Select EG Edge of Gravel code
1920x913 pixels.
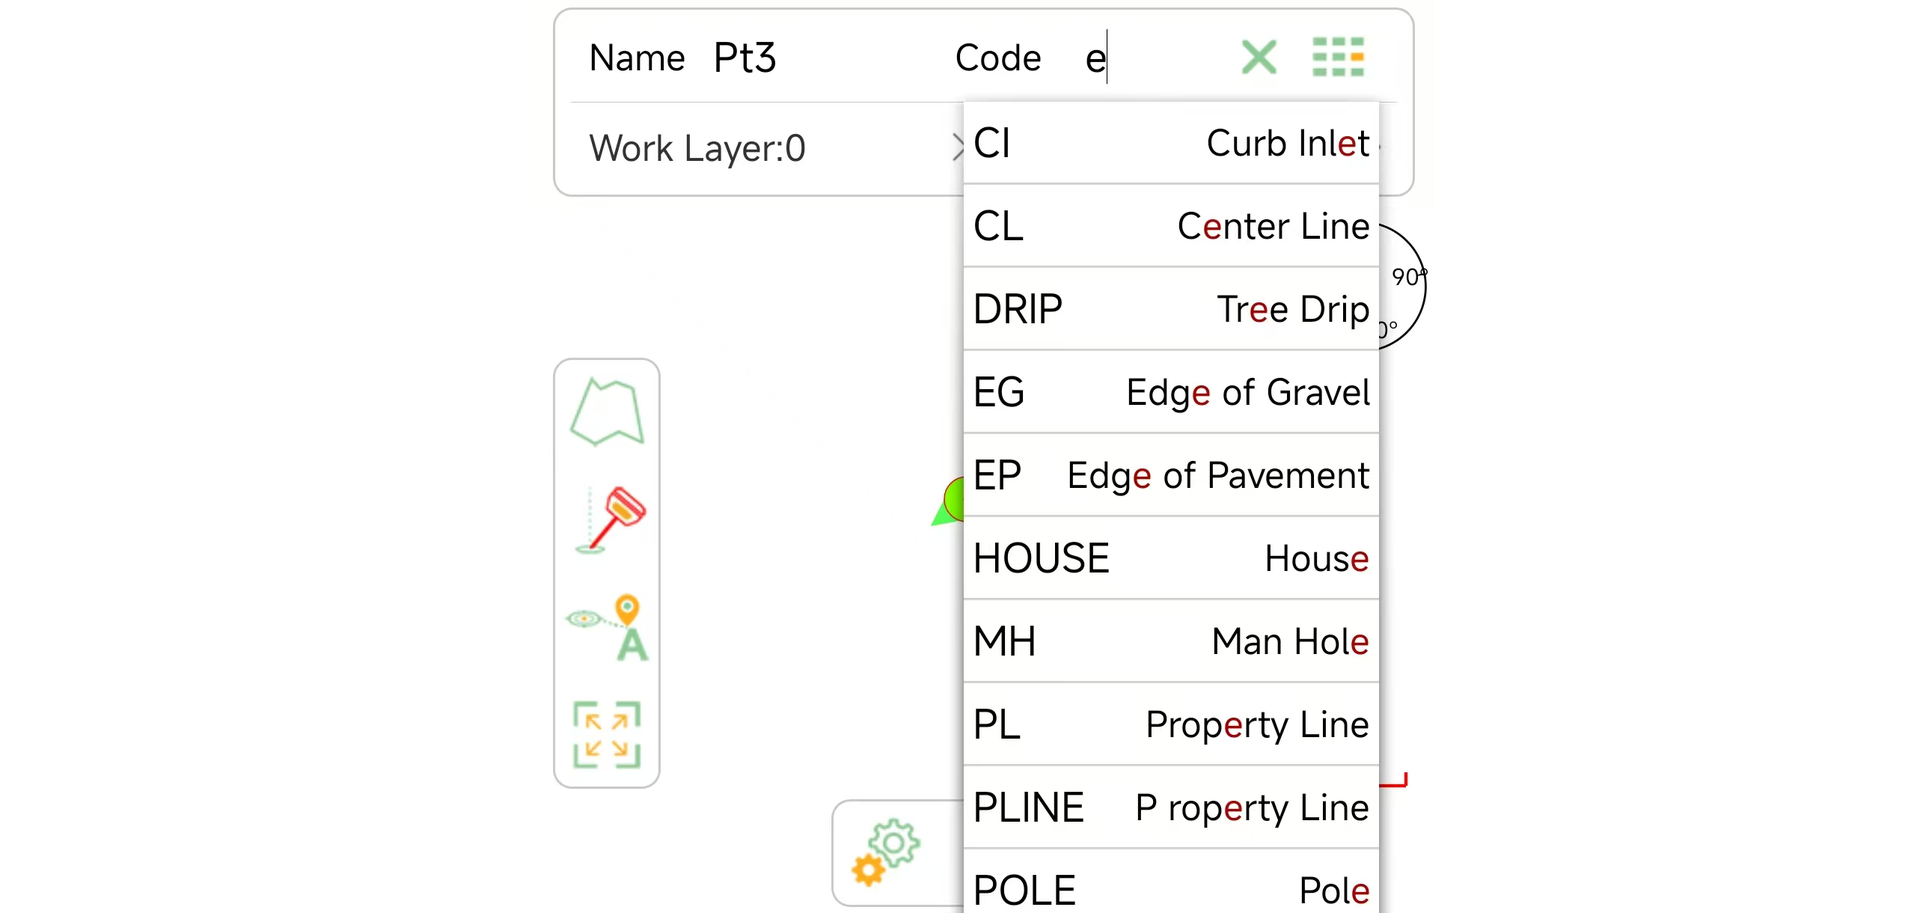click(x=1170, y=392)
